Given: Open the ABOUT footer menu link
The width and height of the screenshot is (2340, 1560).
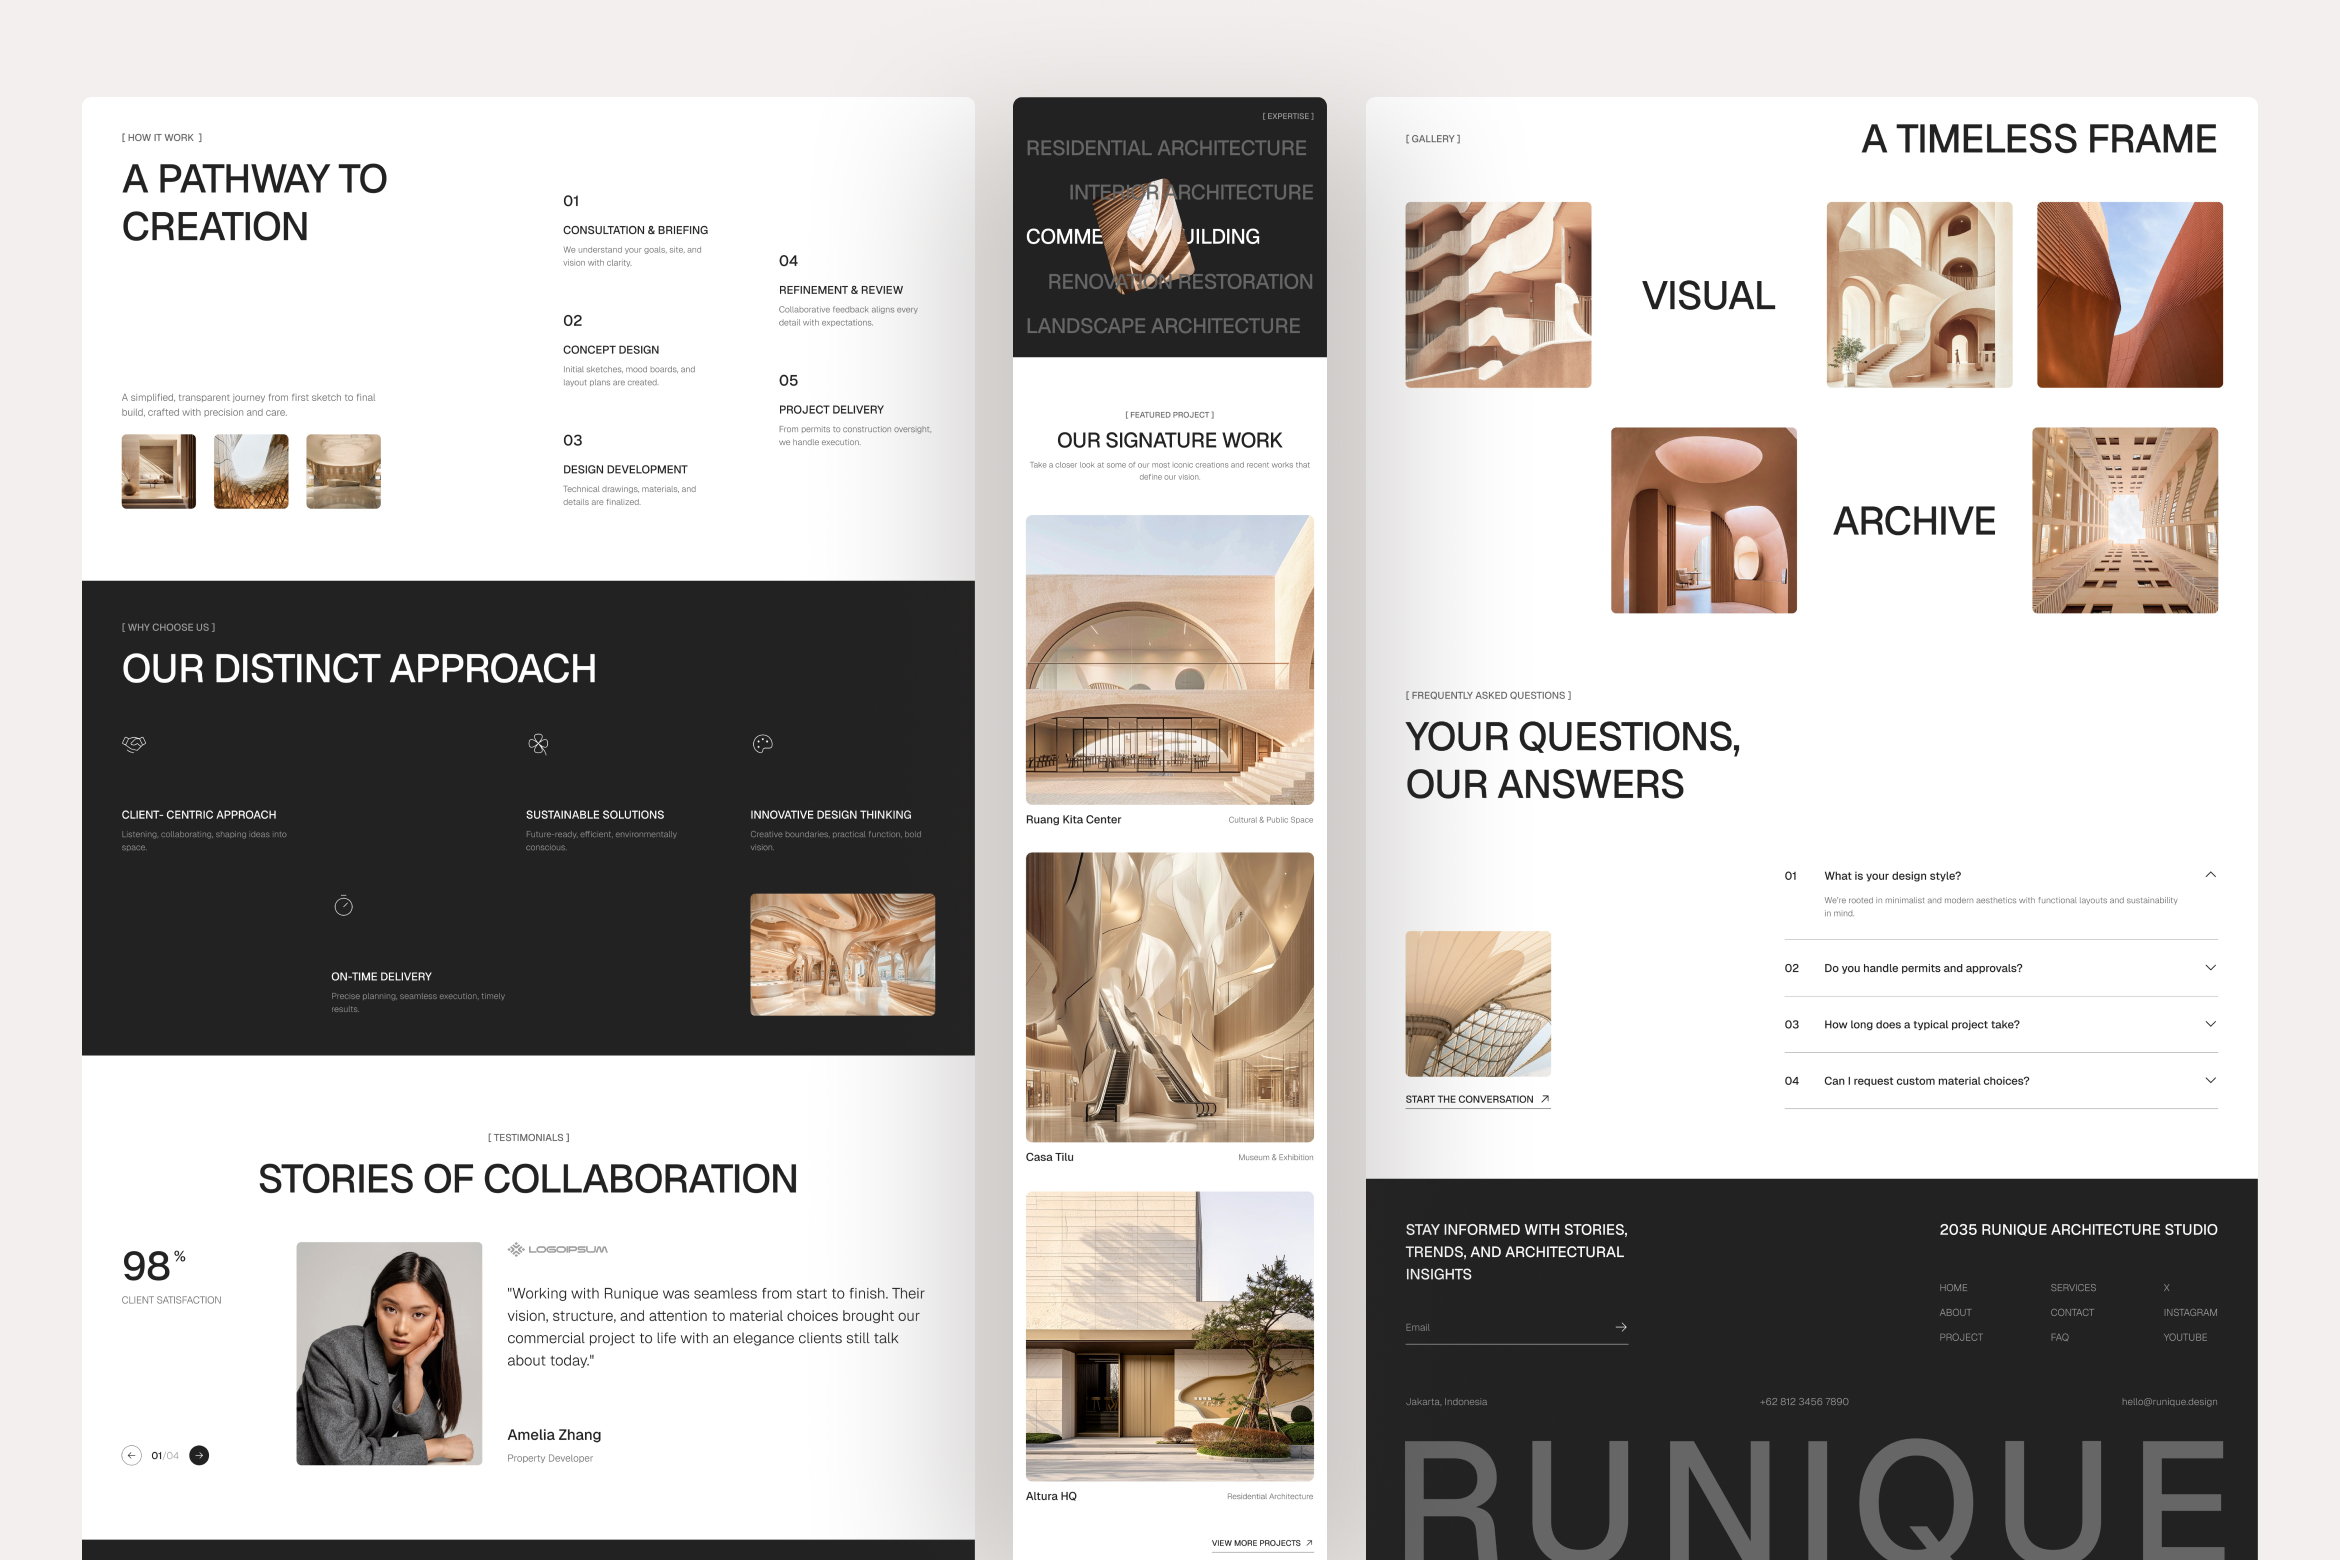Looking at the screenshot, I should coord(1955,1312).
